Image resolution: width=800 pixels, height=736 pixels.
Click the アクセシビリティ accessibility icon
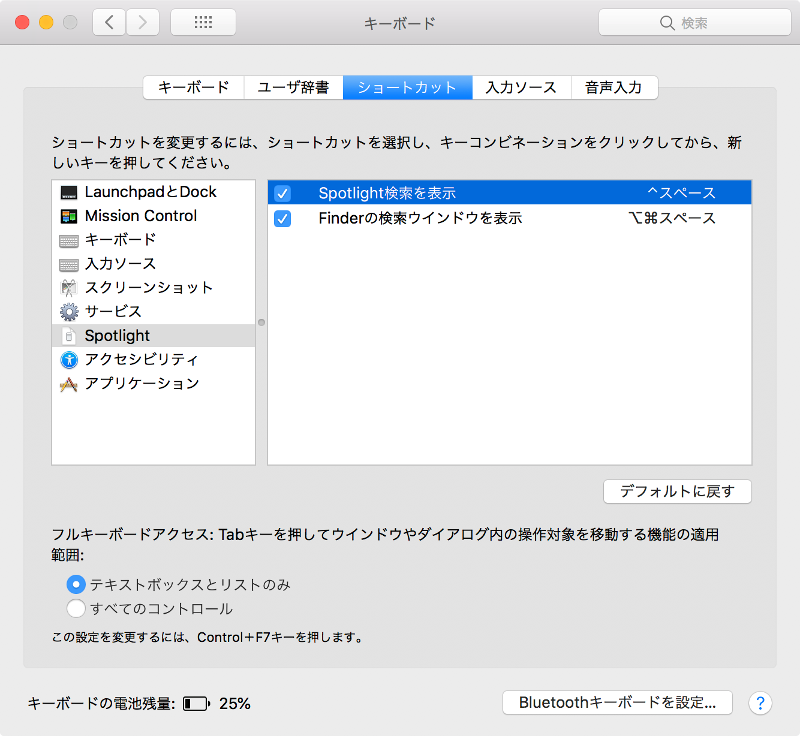click(69, 360)
